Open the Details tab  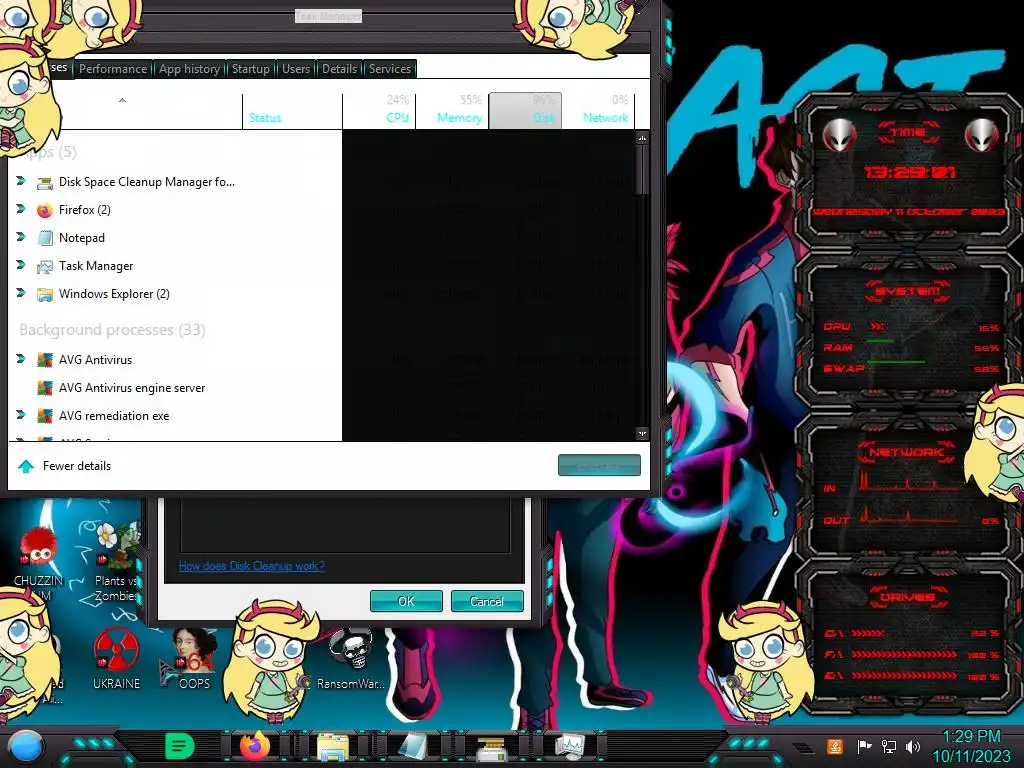[340, 69]
